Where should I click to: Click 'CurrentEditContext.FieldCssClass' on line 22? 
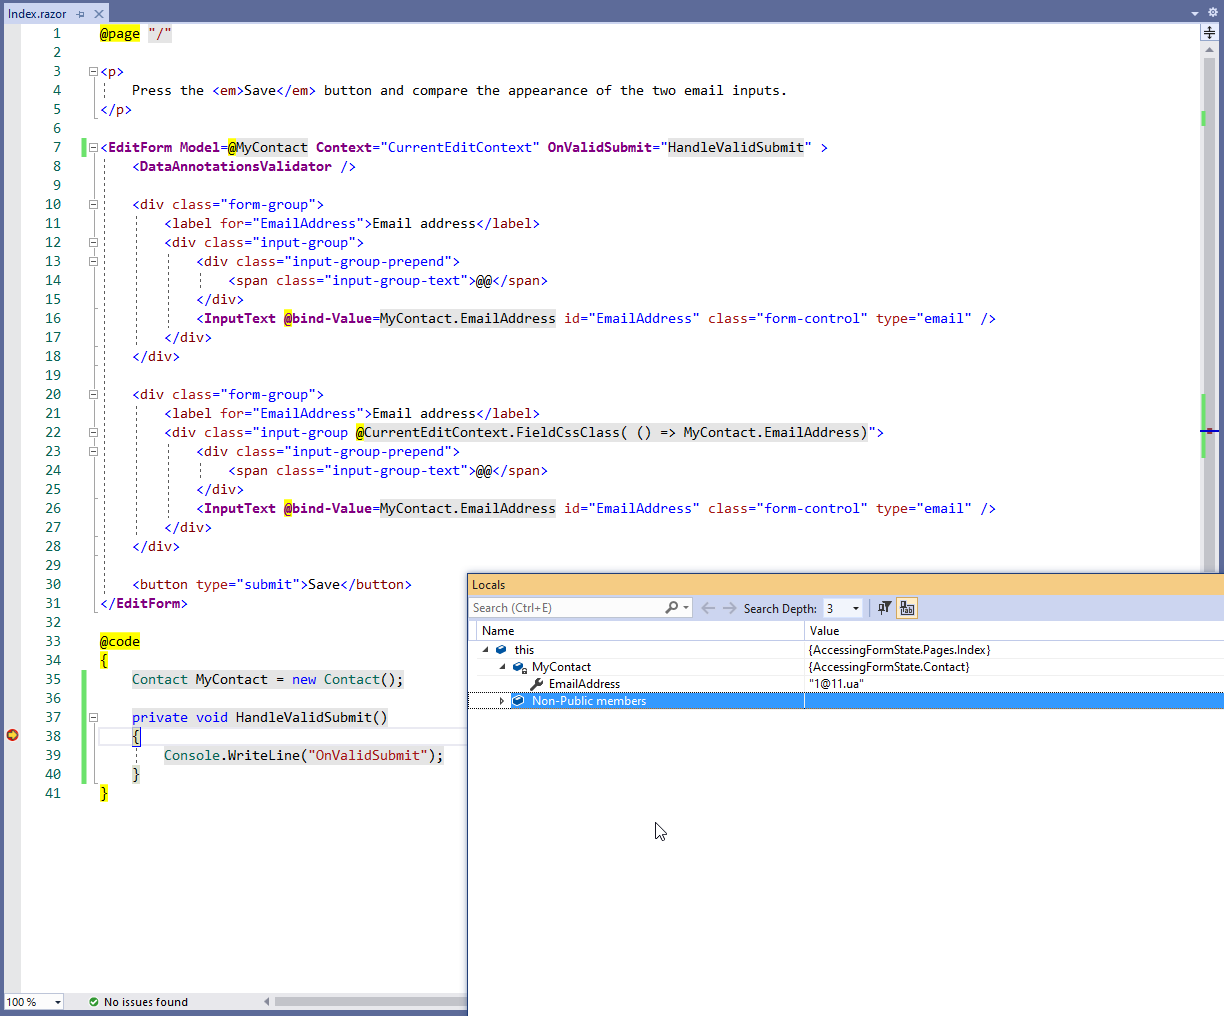(x=491, y=433)
